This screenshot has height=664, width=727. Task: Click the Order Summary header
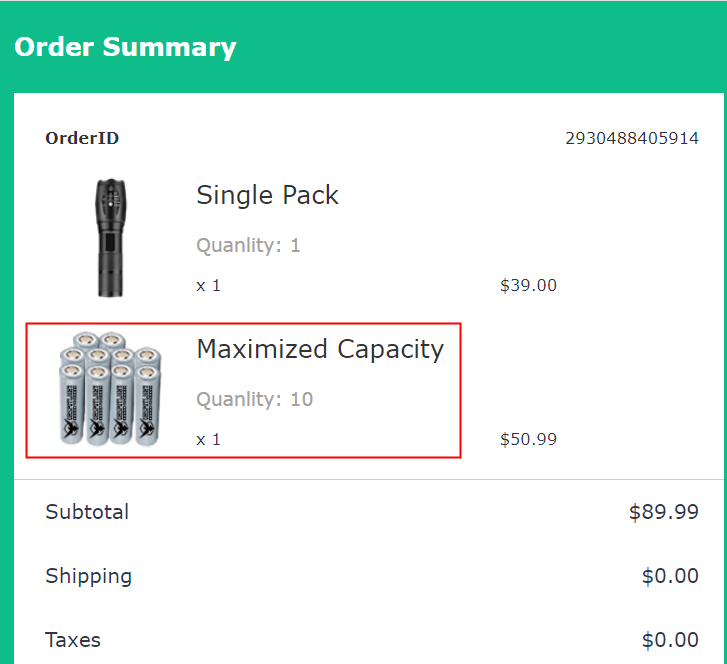(125, 47)
